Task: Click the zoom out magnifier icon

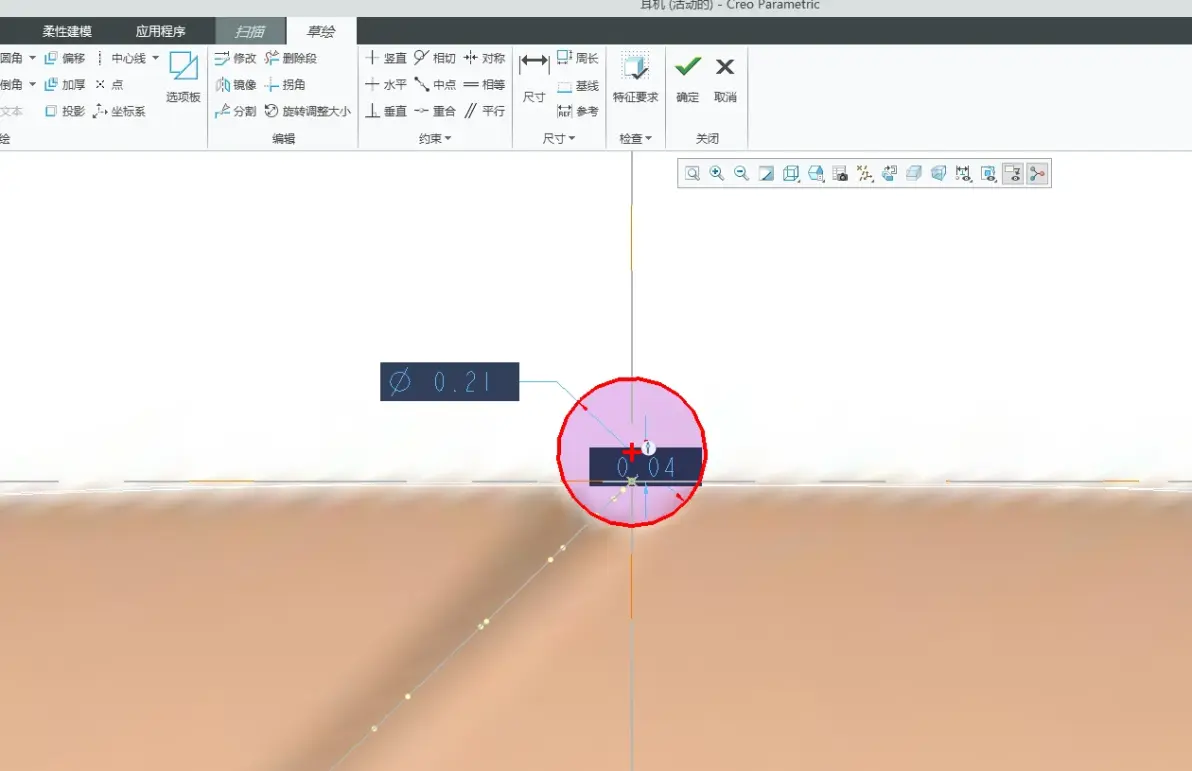Action: point(741,173)
